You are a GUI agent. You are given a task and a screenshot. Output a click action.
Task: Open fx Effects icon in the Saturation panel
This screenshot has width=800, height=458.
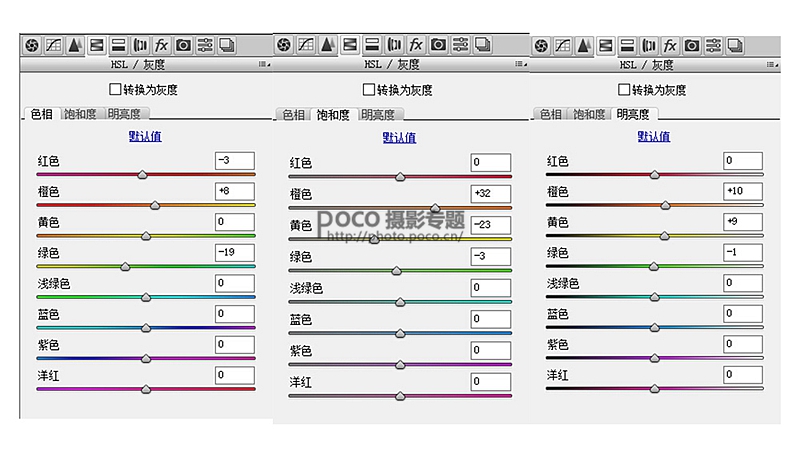(x=416, y=45)
